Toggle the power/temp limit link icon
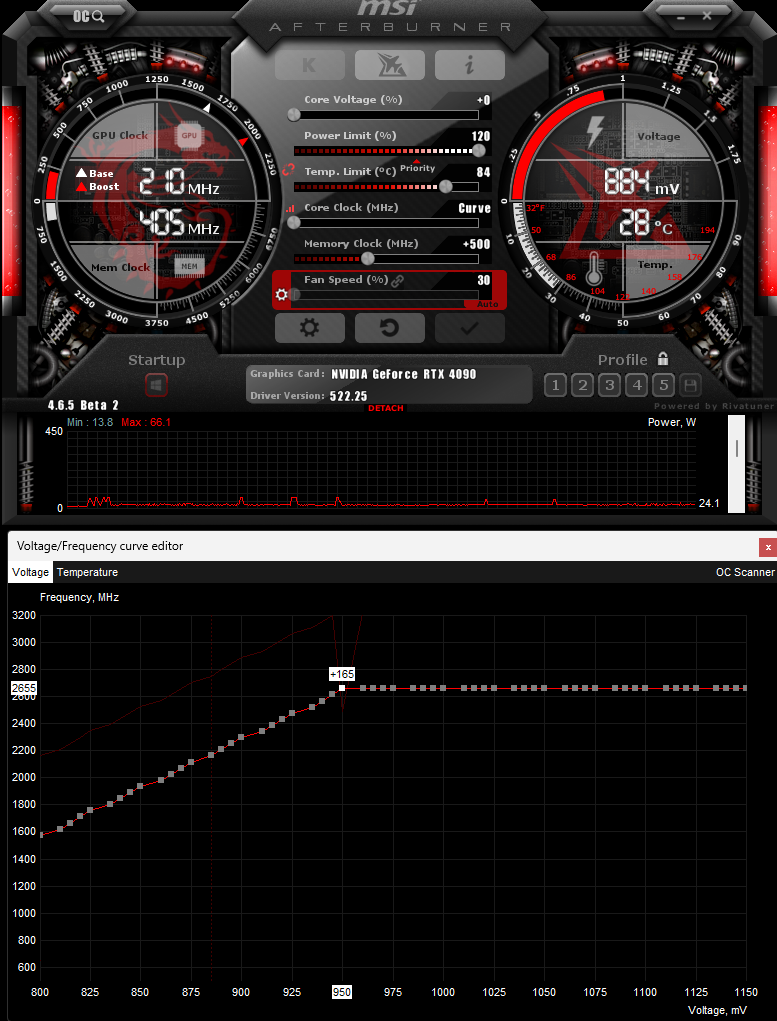The width and height of the screenshot is (777, 1021). click(289, 171)
